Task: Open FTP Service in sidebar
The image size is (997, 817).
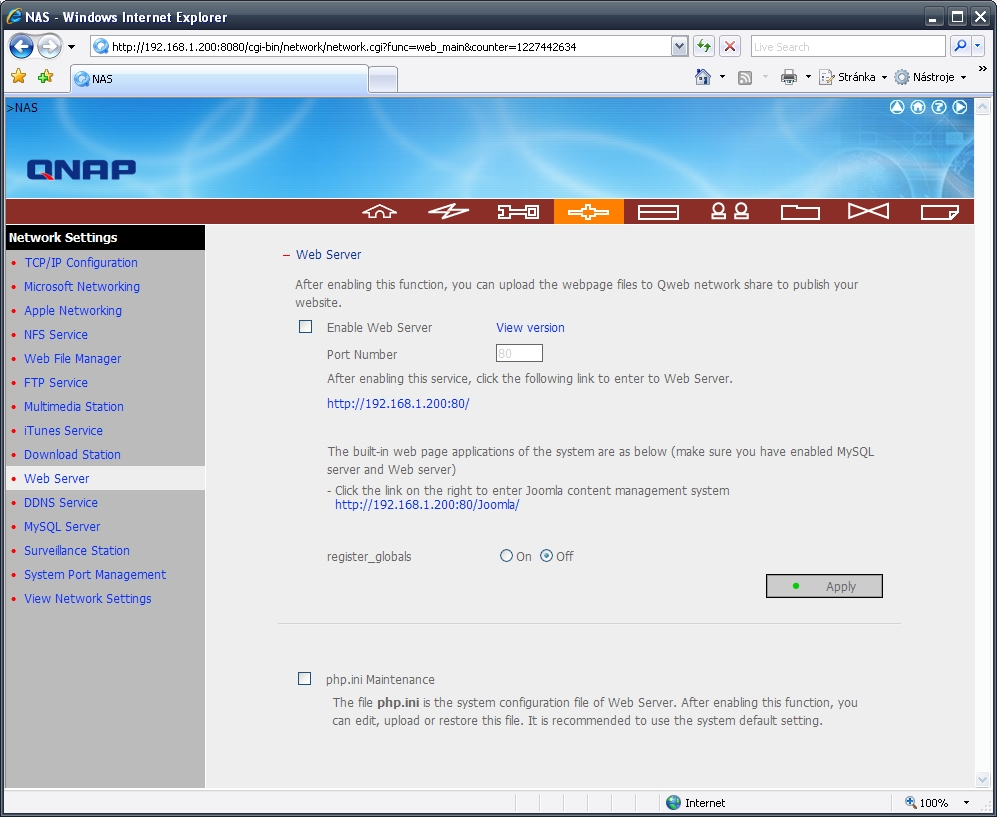Action: (56, 383)
